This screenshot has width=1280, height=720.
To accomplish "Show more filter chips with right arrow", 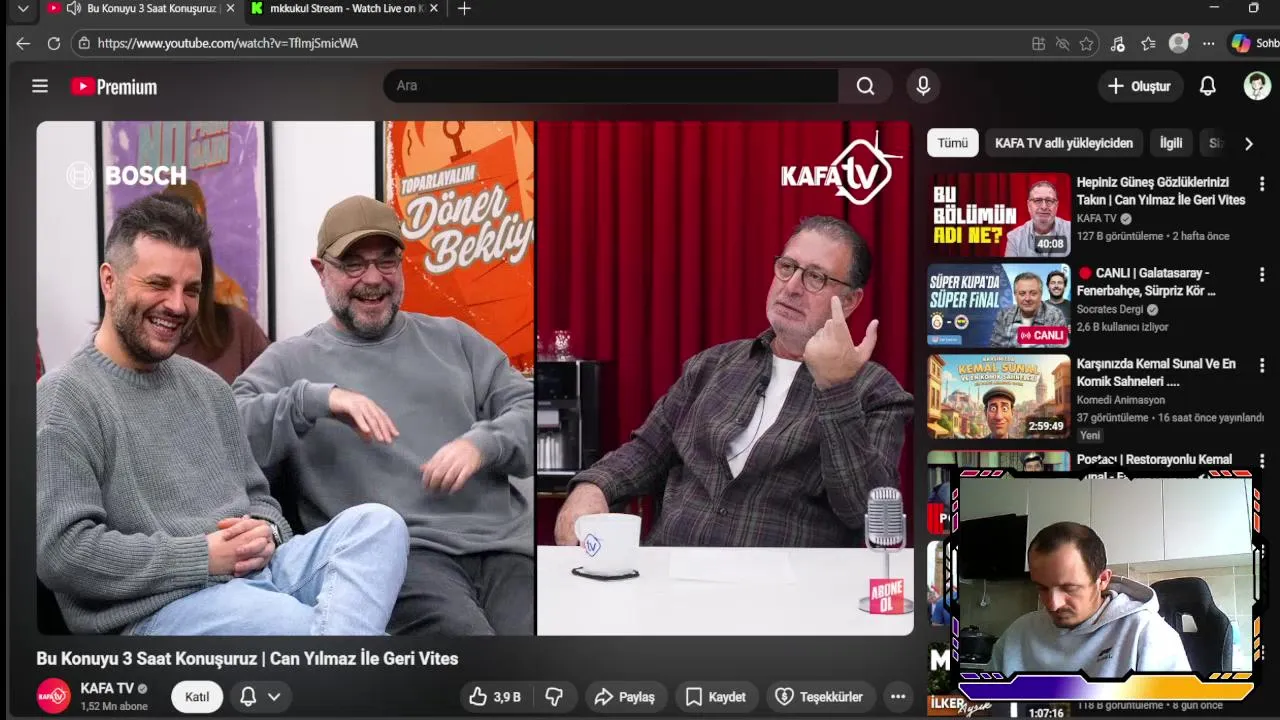I will click(1248, 143).
